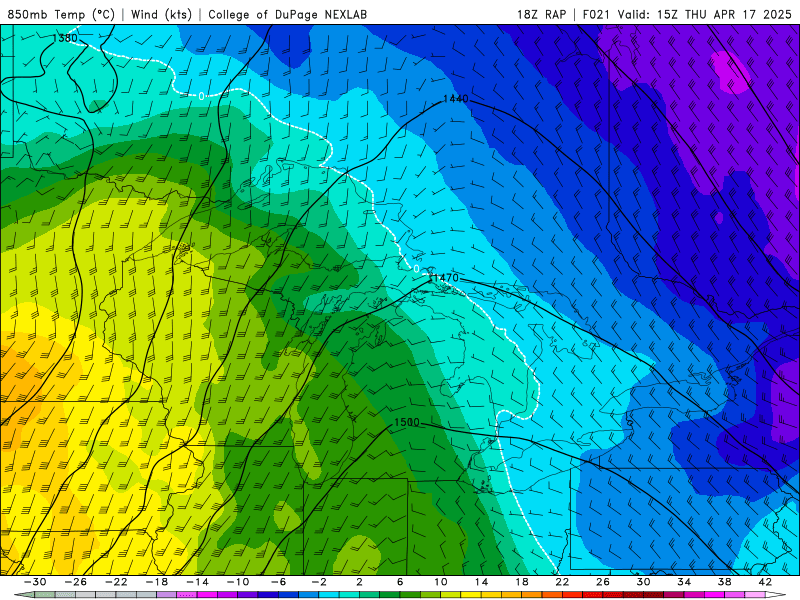
Task: Click the 34 color scale label
Action: 684,582
